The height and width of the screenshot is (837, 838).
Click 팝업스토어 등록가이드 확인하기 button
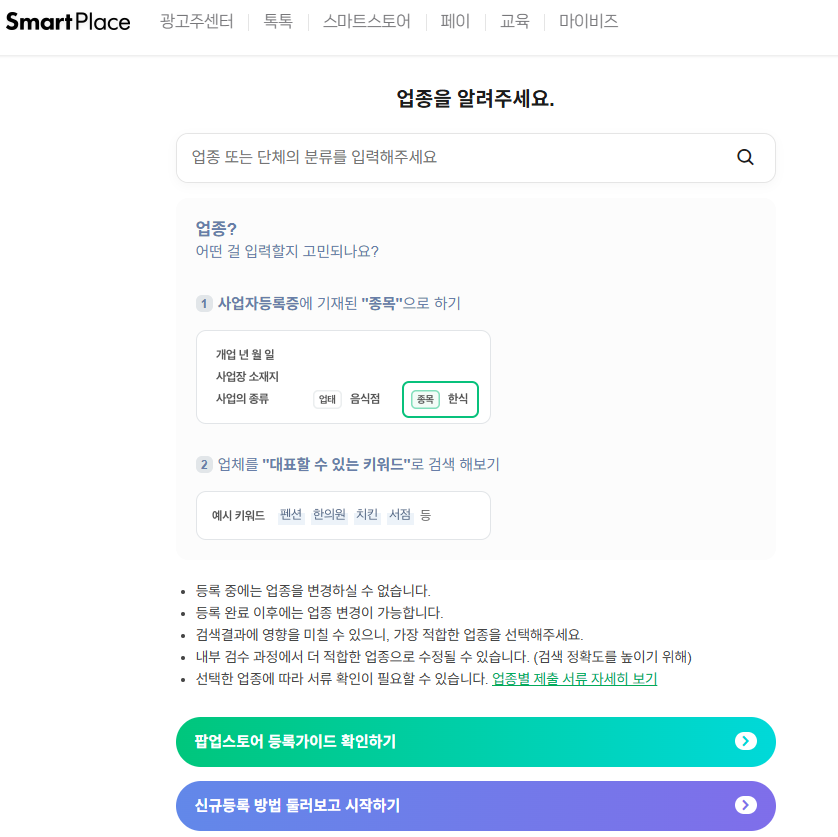coord(476,741)
